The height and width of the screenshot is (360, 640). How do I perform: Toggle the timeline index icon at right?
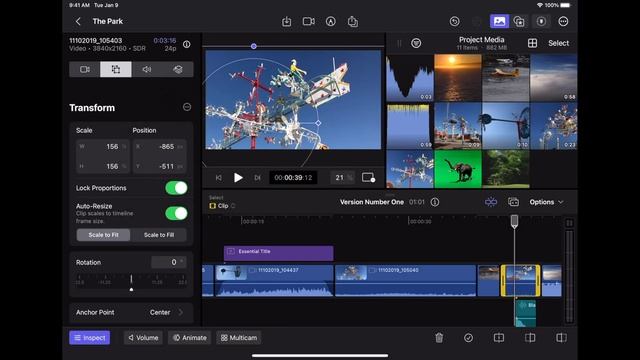coord(569,223)
